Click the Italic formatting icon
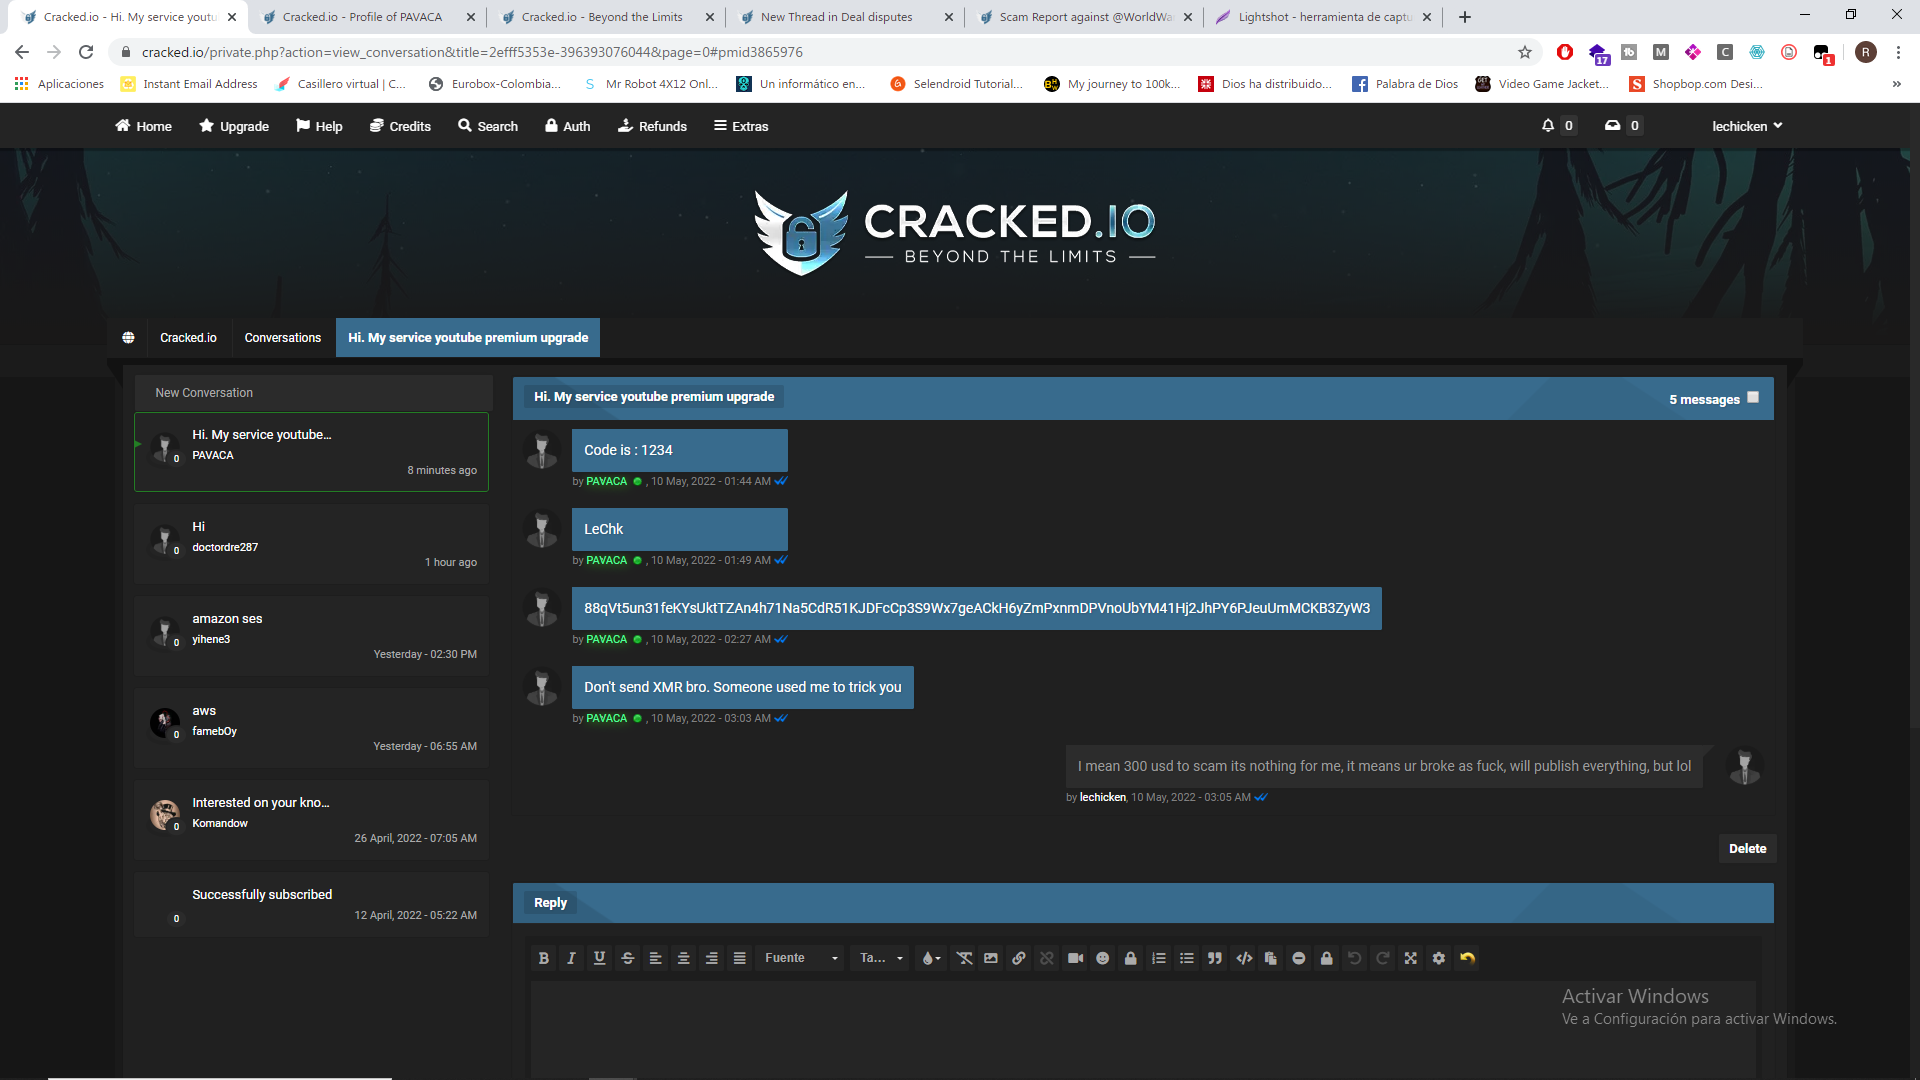 coord(572,959)
